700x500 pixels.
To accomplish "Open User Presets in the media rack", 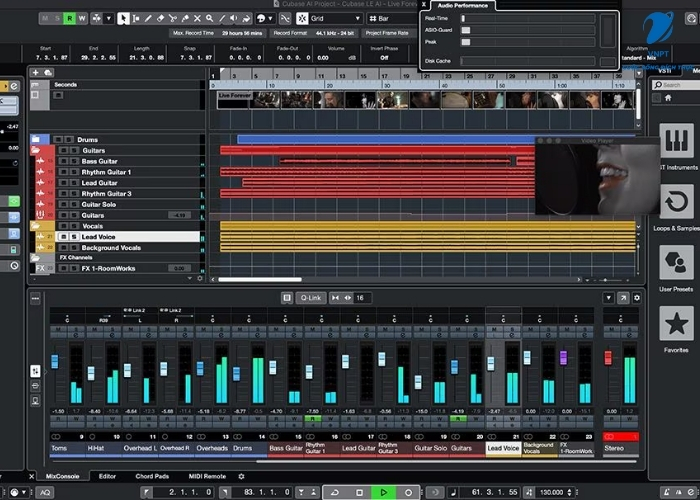I will click(x=676, y=262).
